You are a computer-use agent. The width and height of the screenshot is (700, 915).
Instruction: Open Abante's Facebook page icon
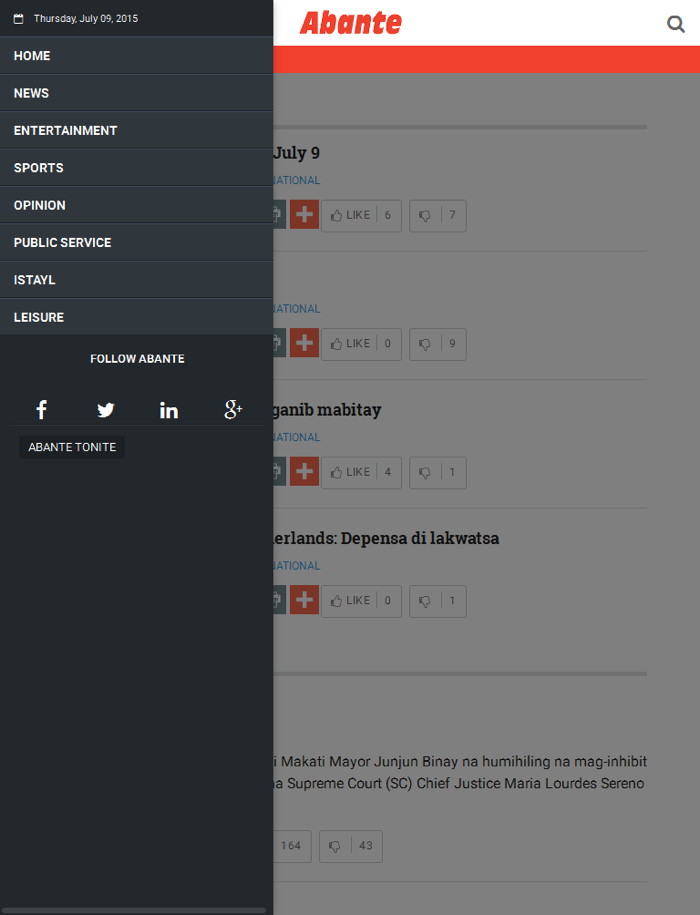coord(41,410)
